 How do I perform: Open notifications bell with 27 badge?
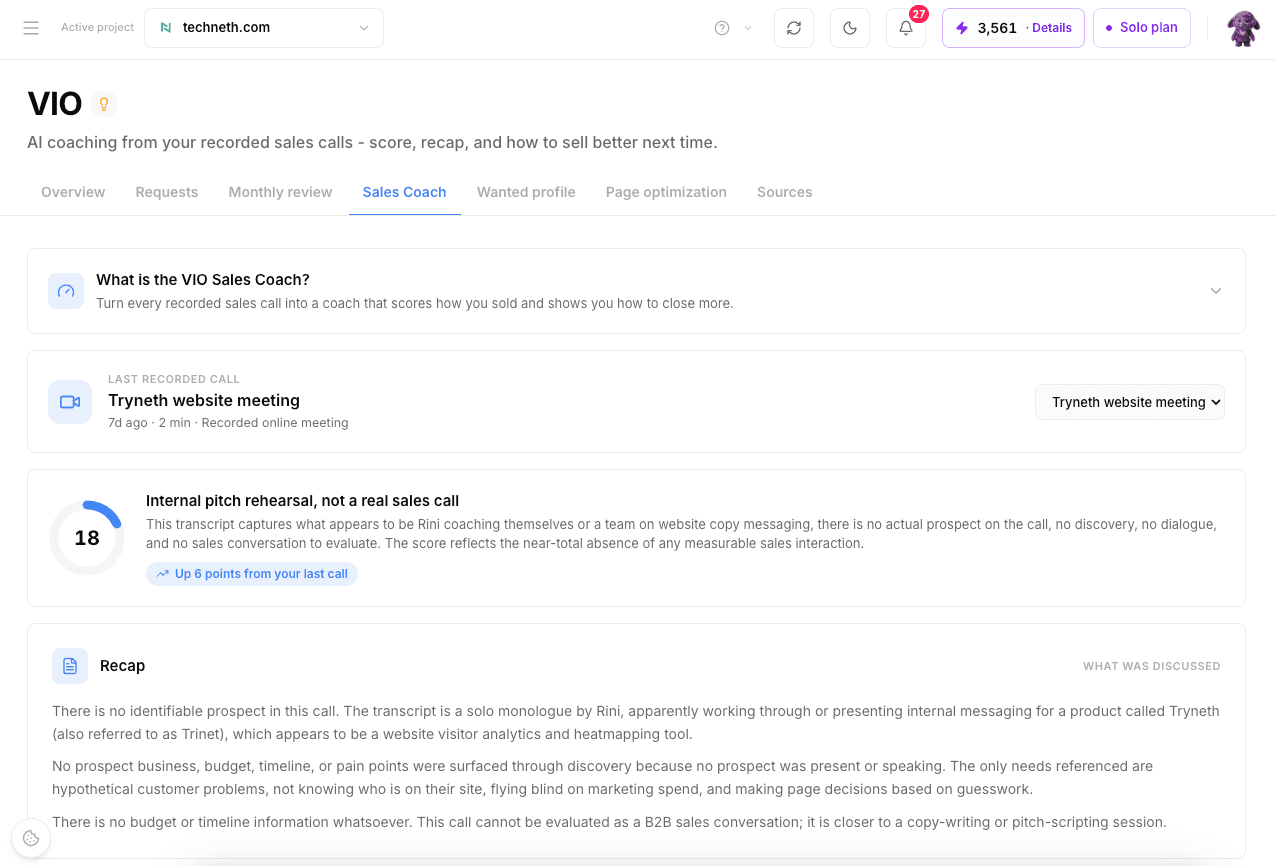(906, 28)
